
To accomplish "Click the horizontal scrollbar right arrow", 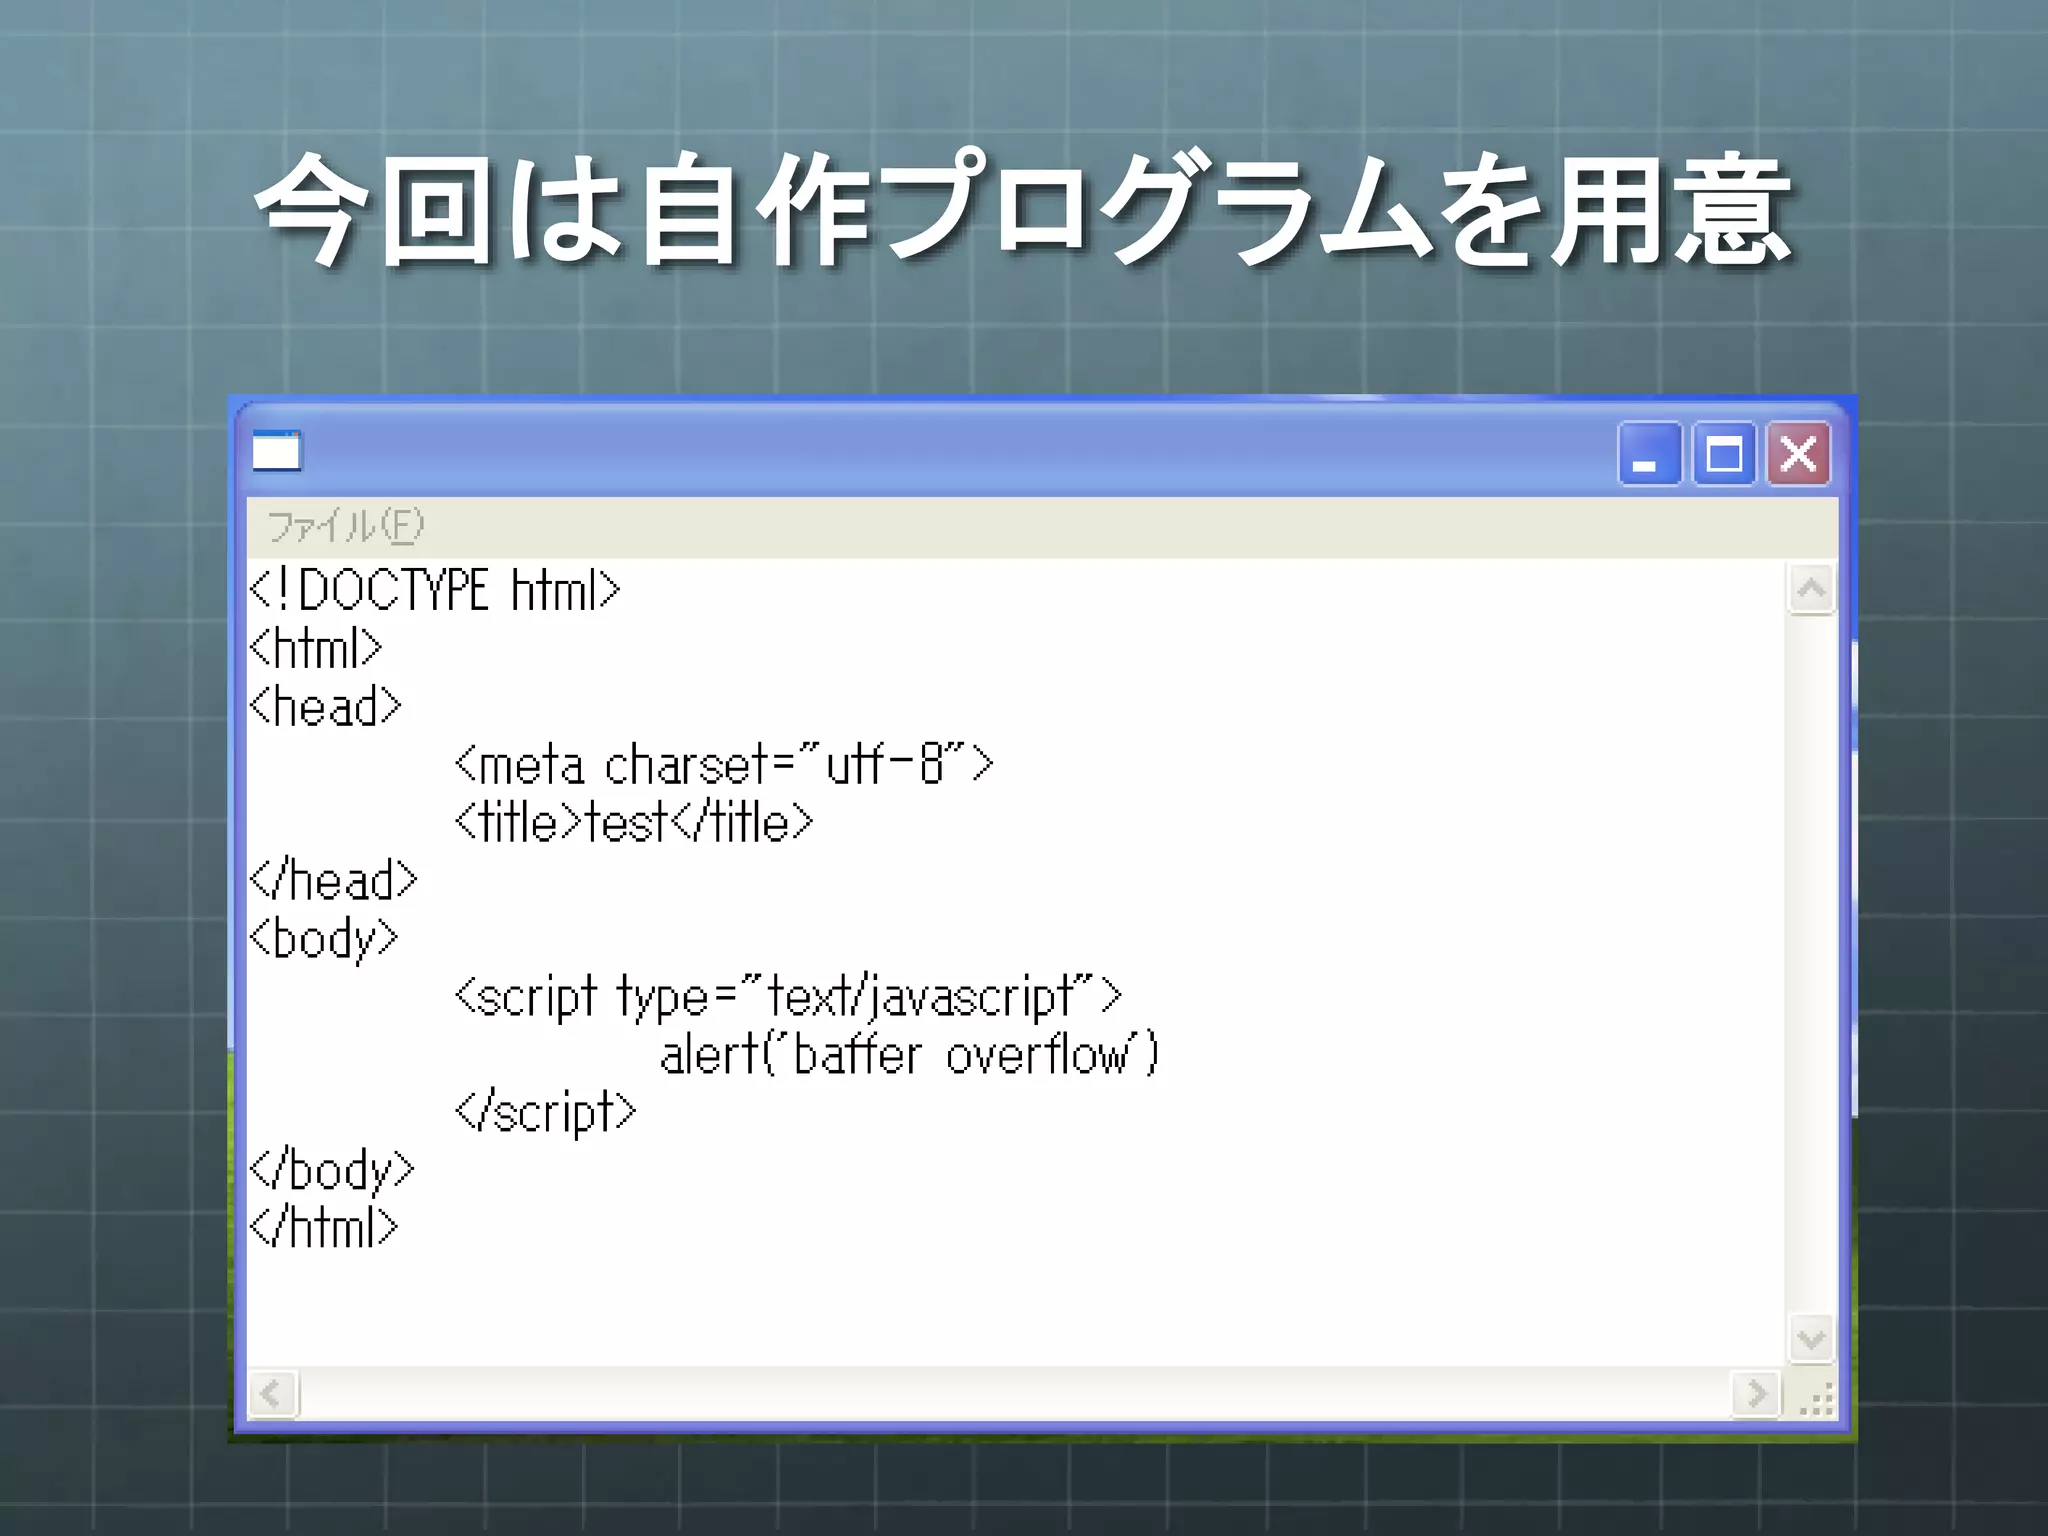I will pos(1756,1393).
